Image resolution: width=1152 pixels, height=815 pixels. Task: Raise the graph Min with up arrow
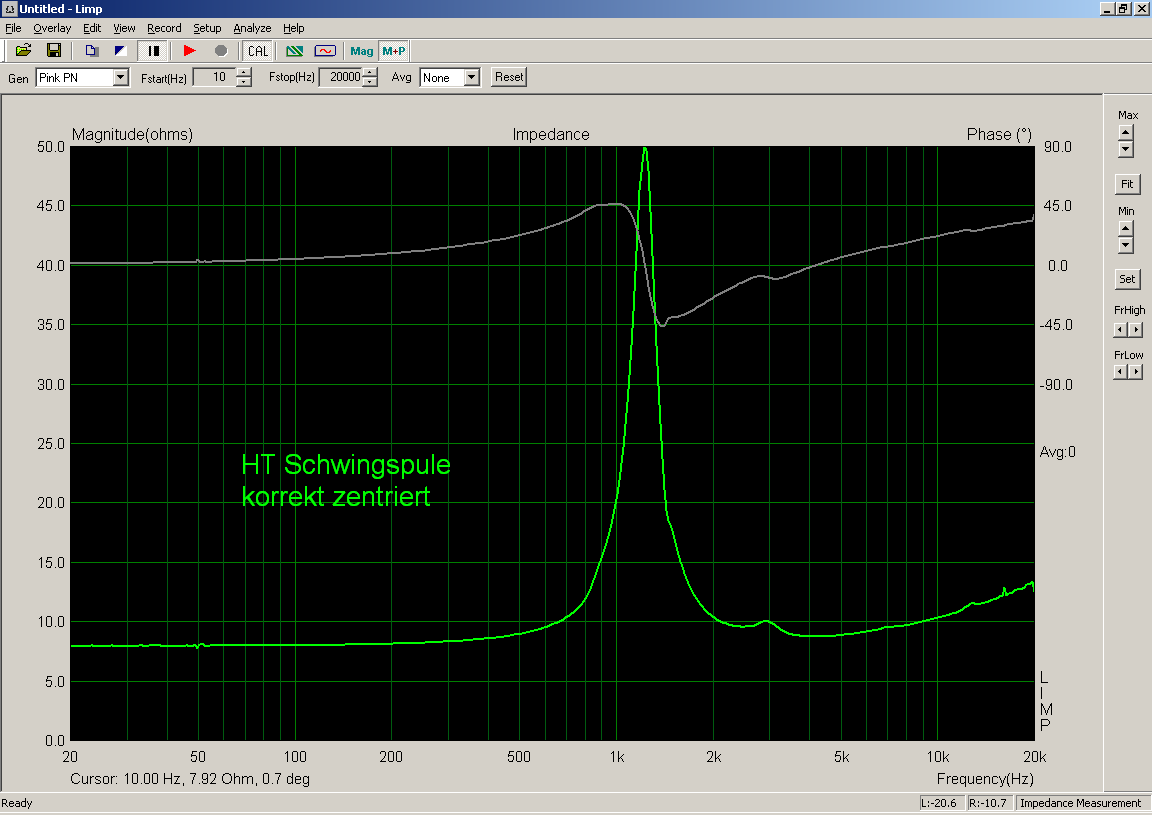tap(1126, 229)
